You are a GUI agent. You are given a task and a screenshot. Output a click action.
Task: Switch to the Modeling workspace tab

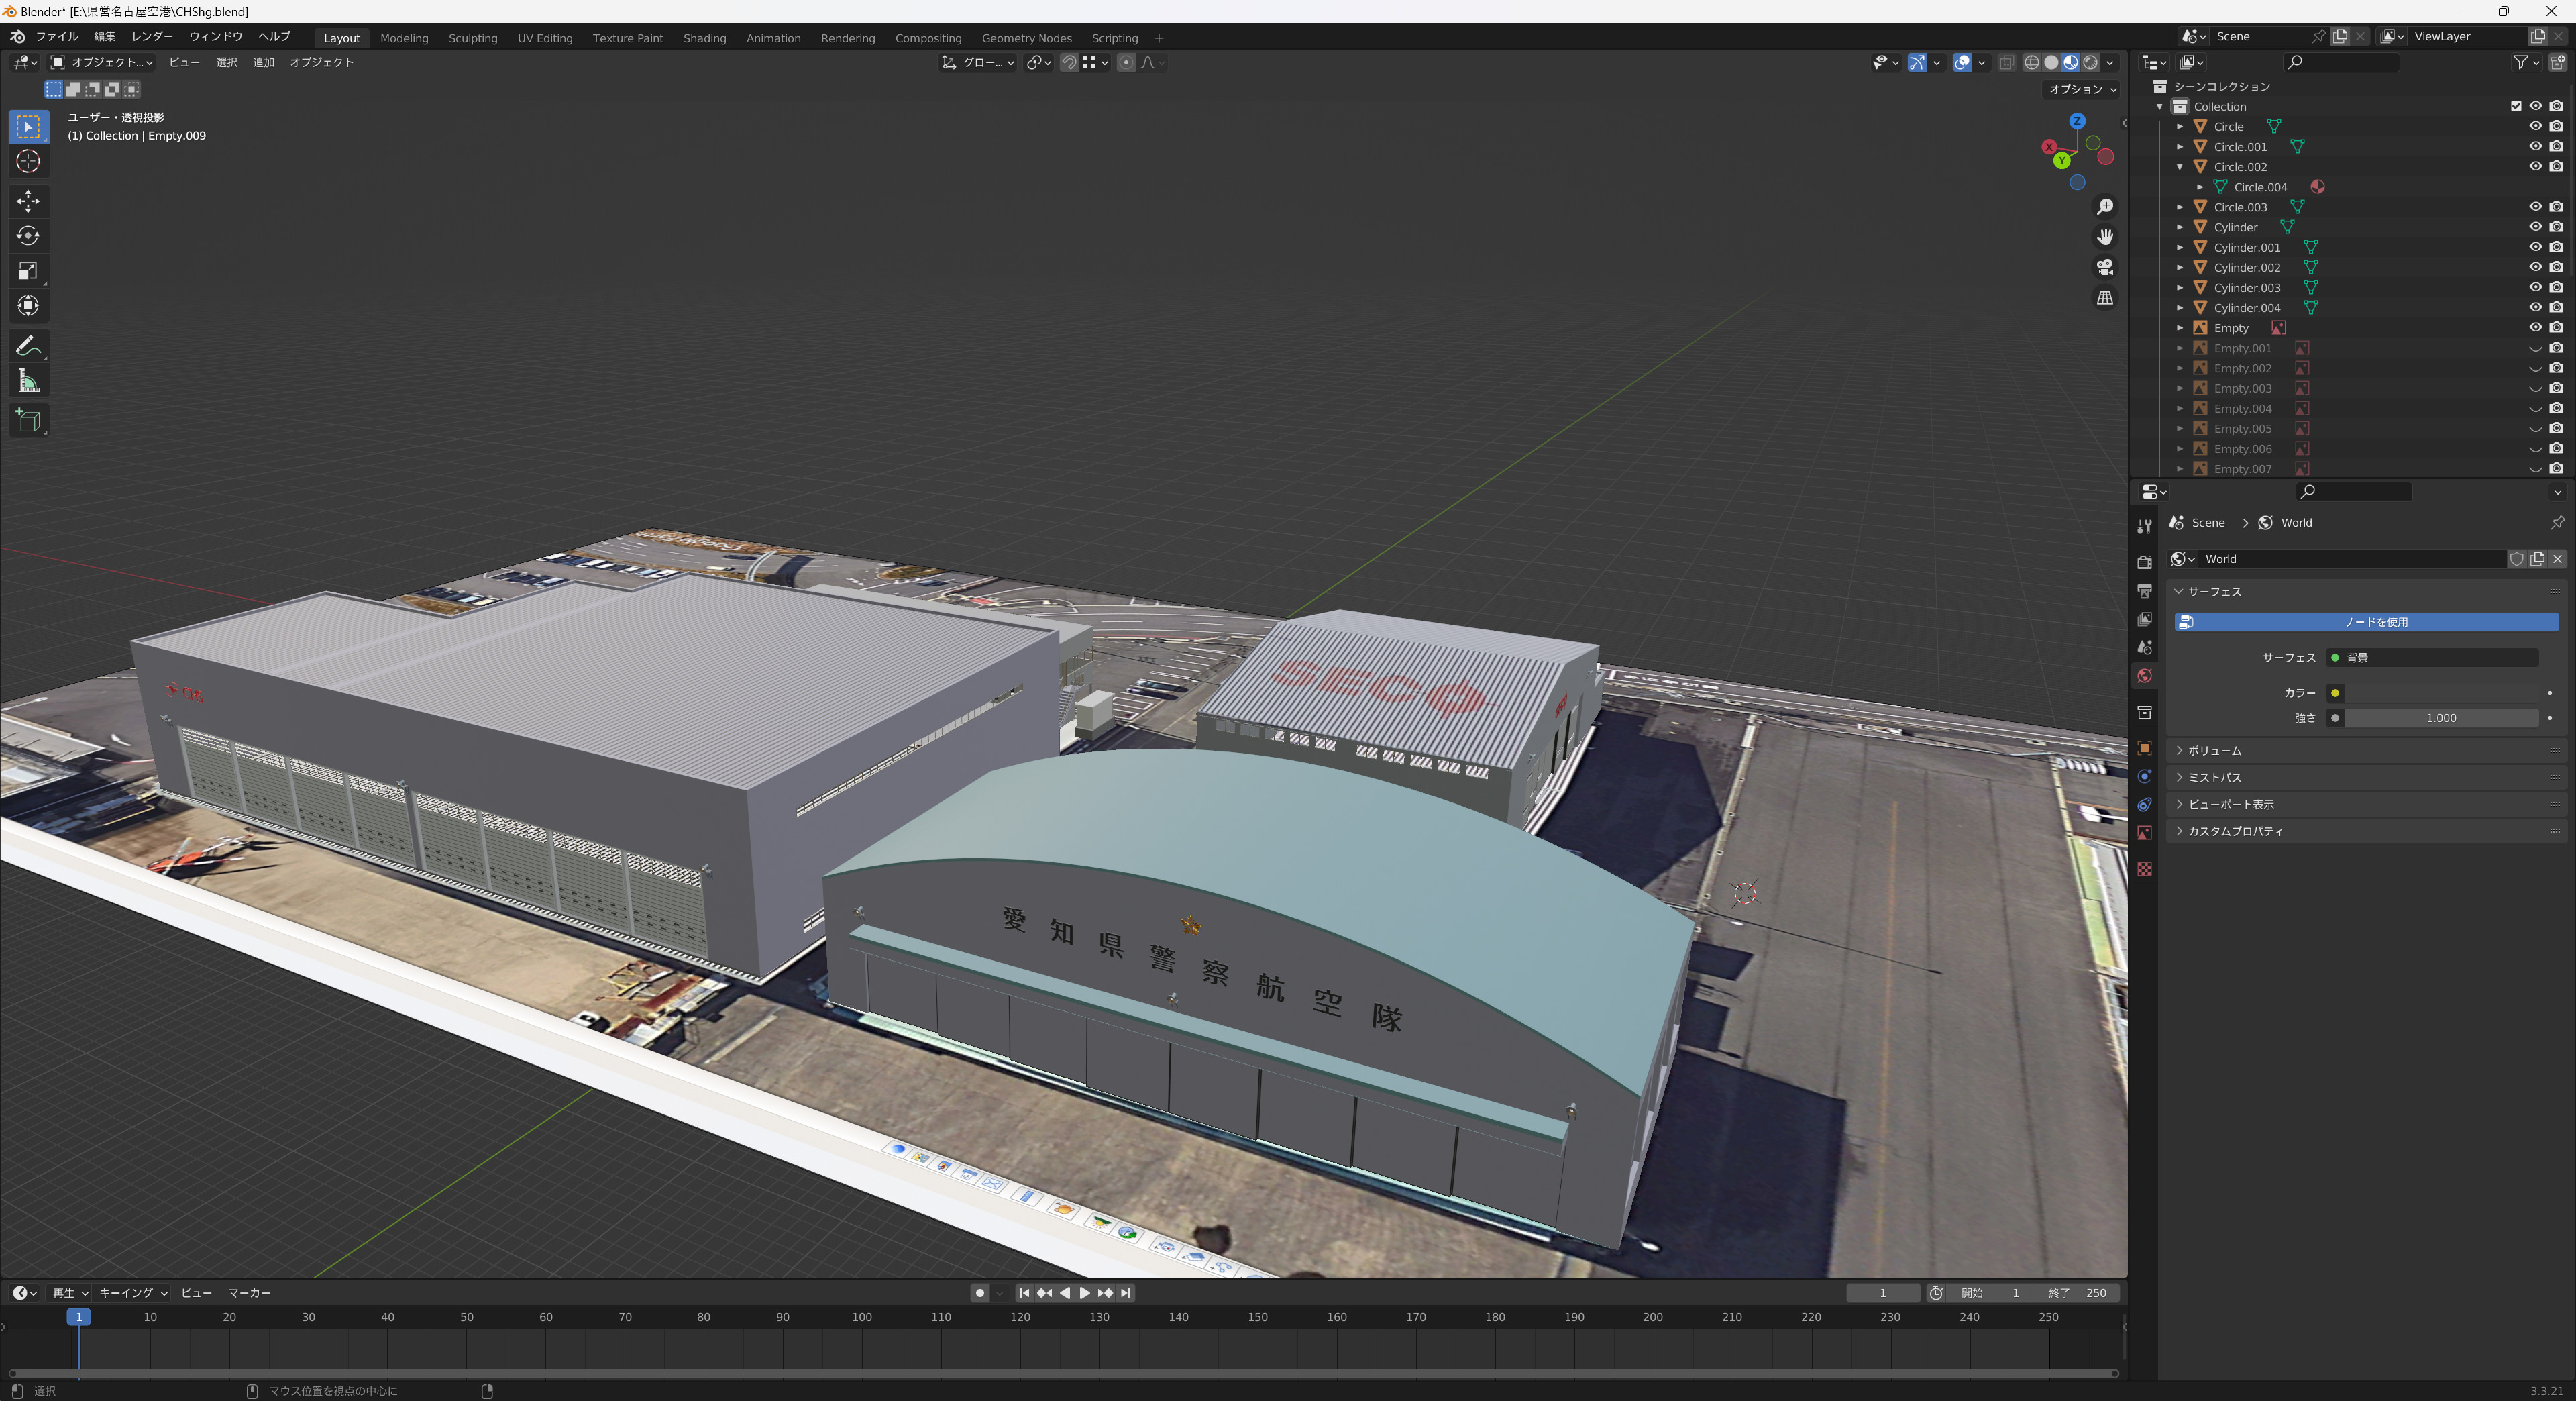point(404,38)
